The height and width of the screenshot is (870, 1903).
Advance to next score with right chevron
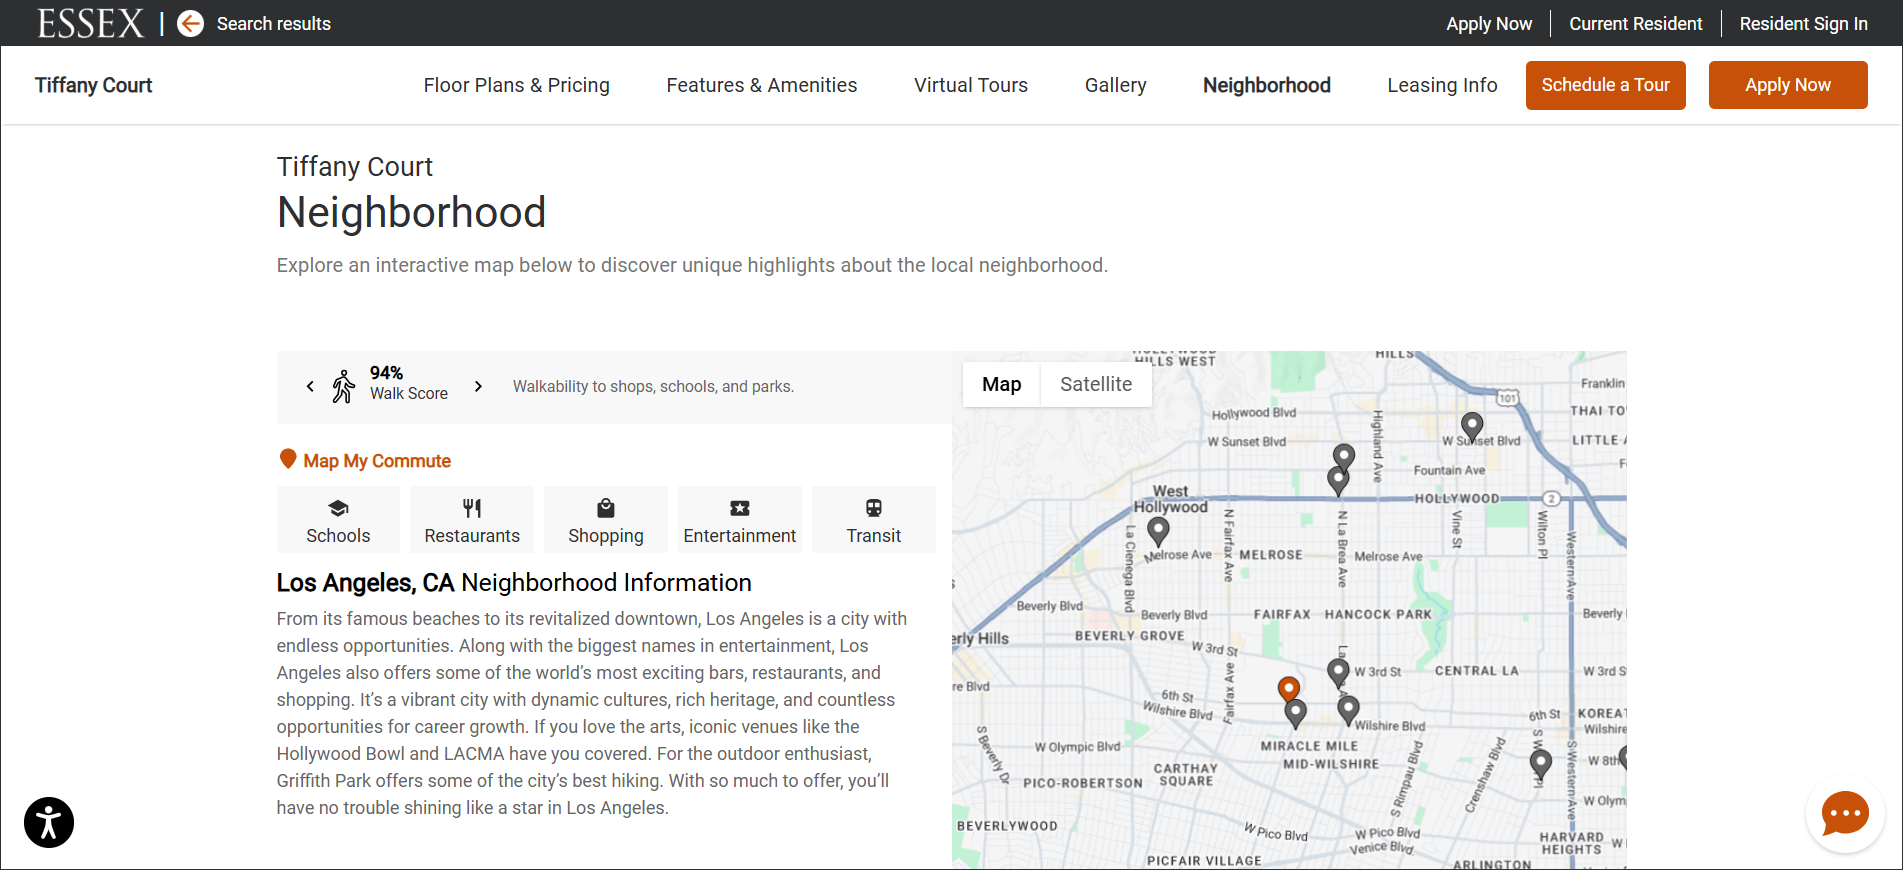pos(478,386)
